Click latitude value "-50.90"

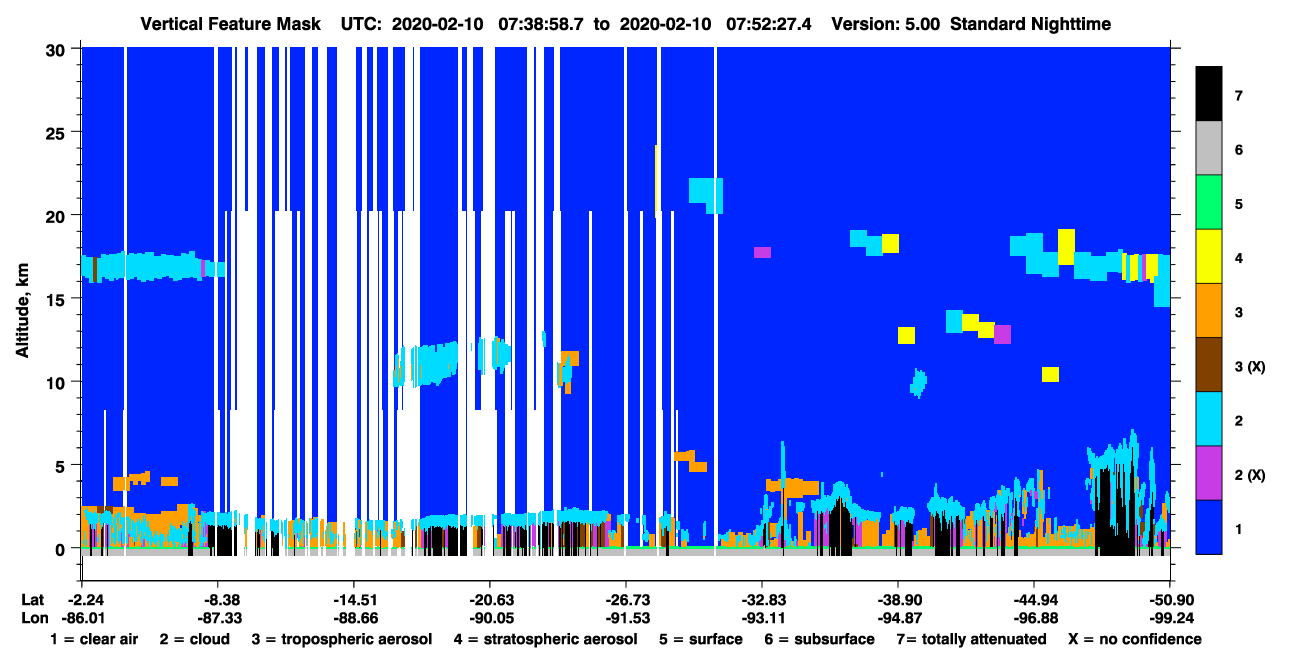click(x=1170, y=600)
